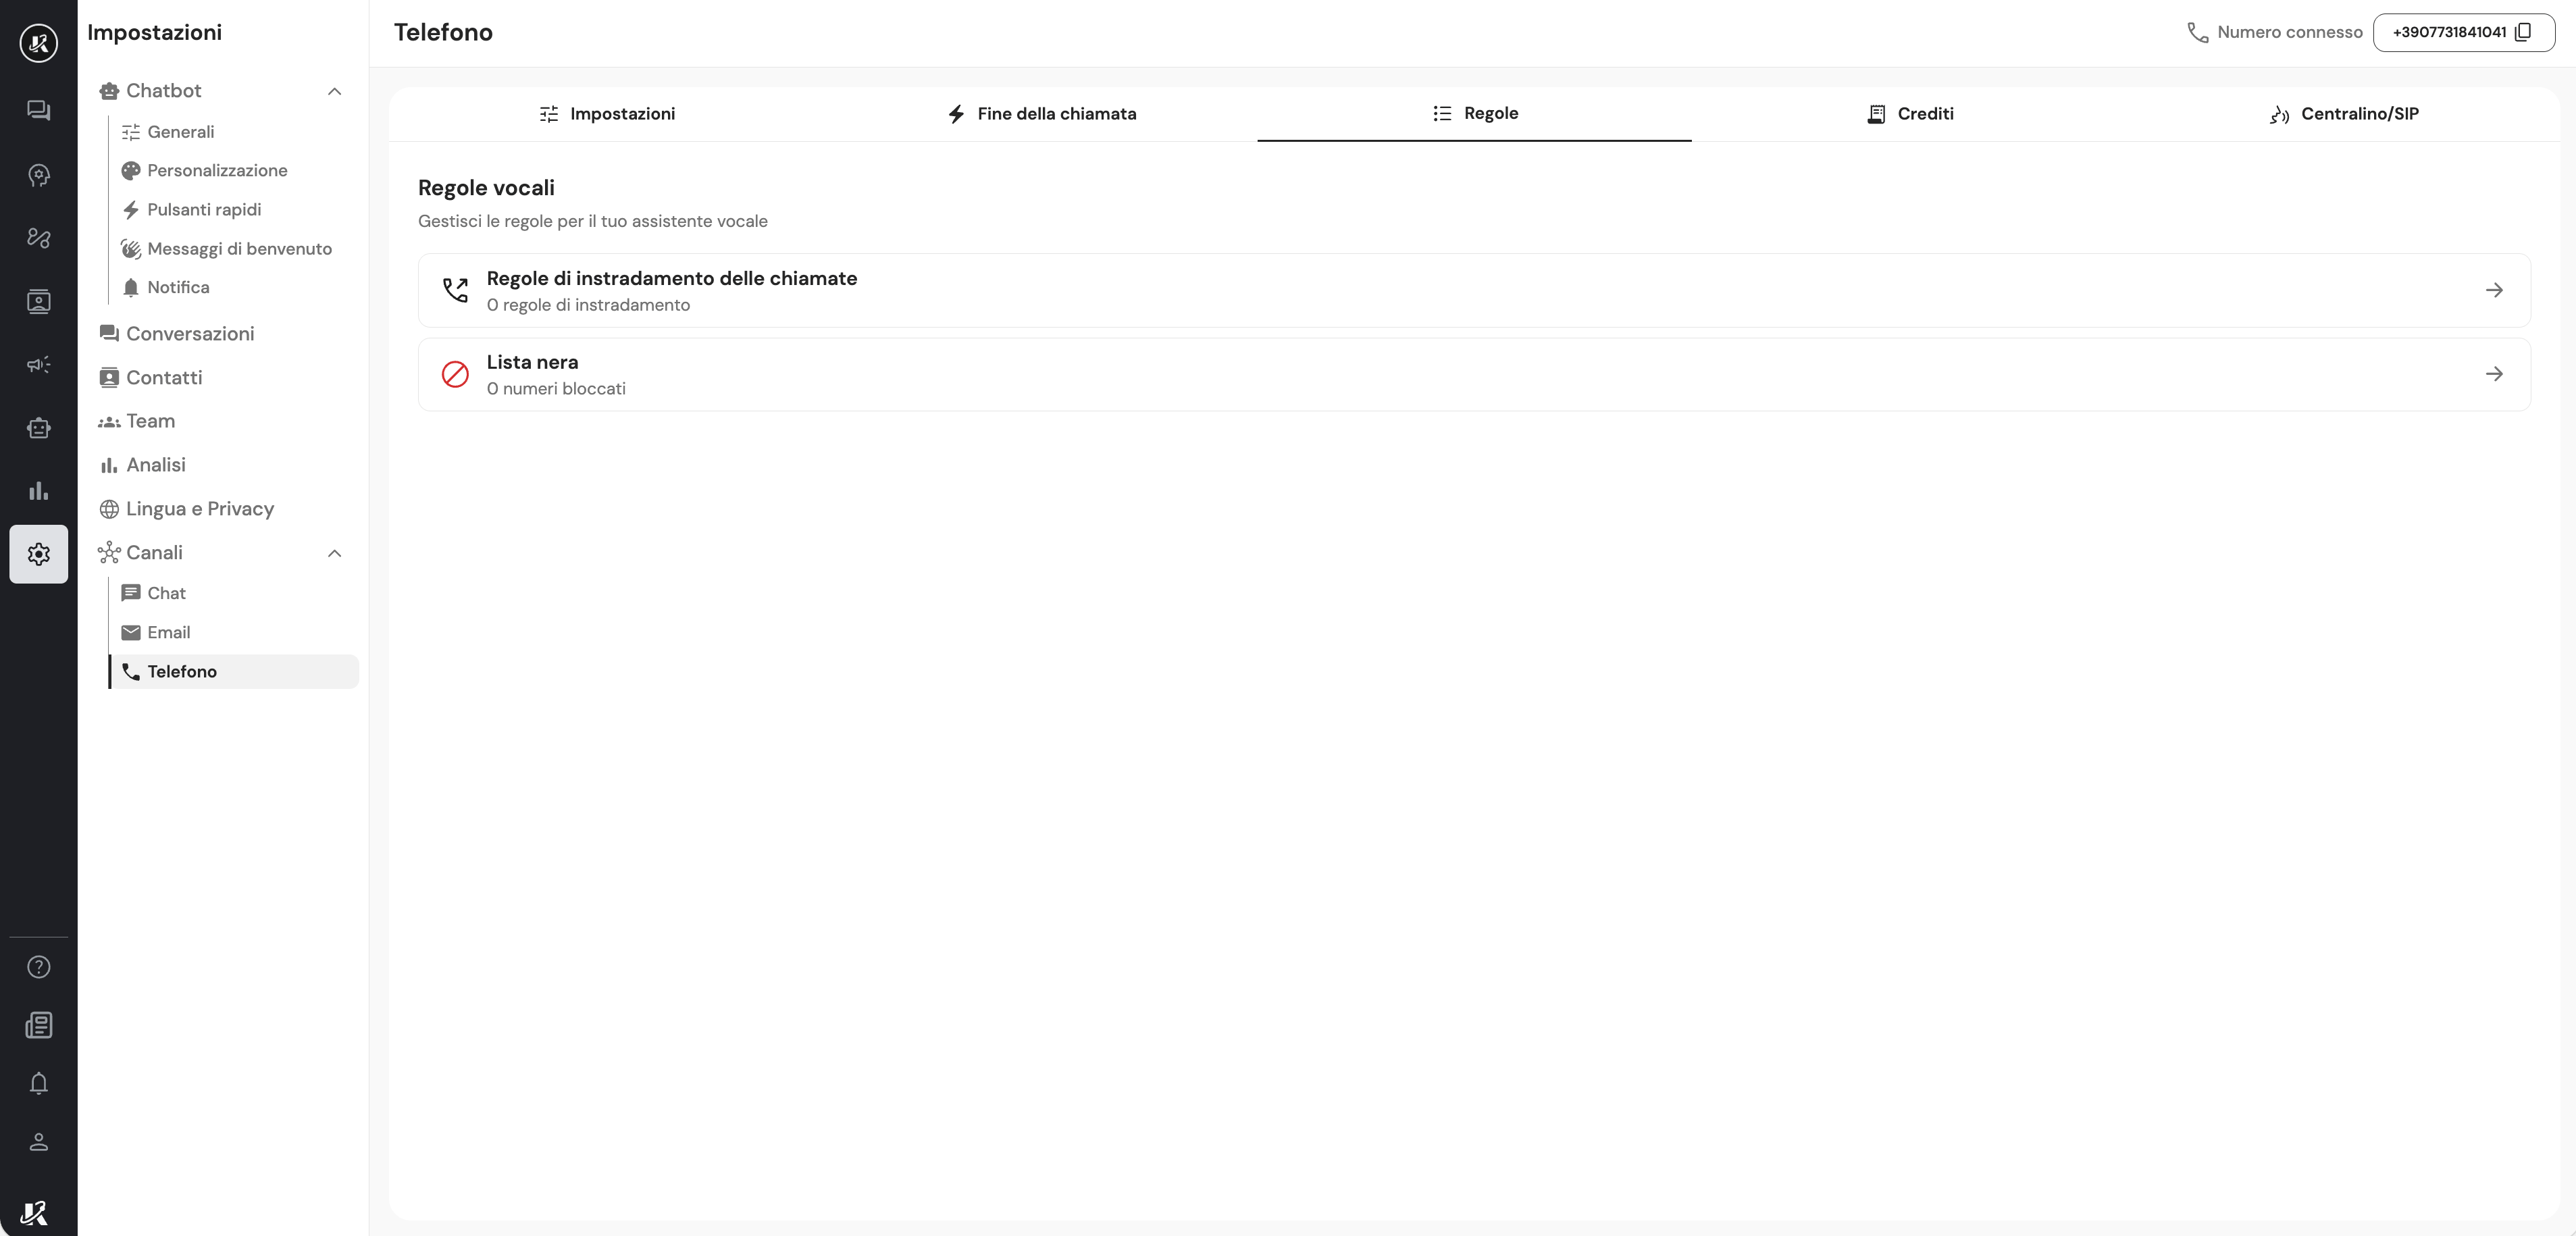
Task: Click the +3907731841041 number button
Action: 2463,32
